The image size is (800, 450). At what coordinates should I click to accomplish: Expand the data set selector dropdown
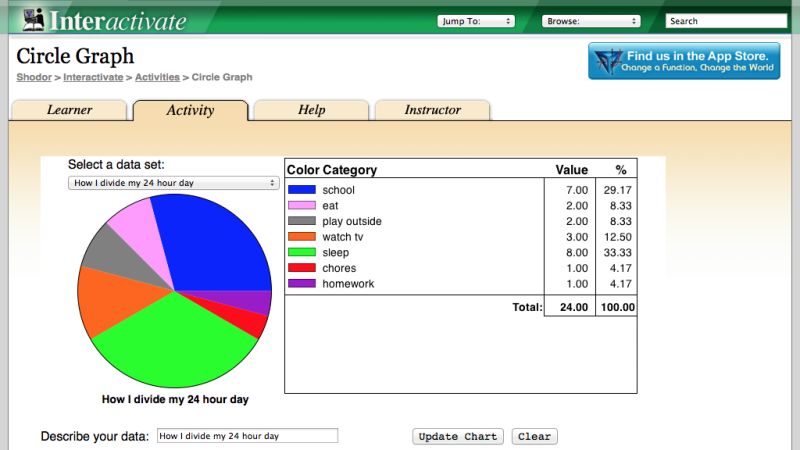(x=173, y=183)
